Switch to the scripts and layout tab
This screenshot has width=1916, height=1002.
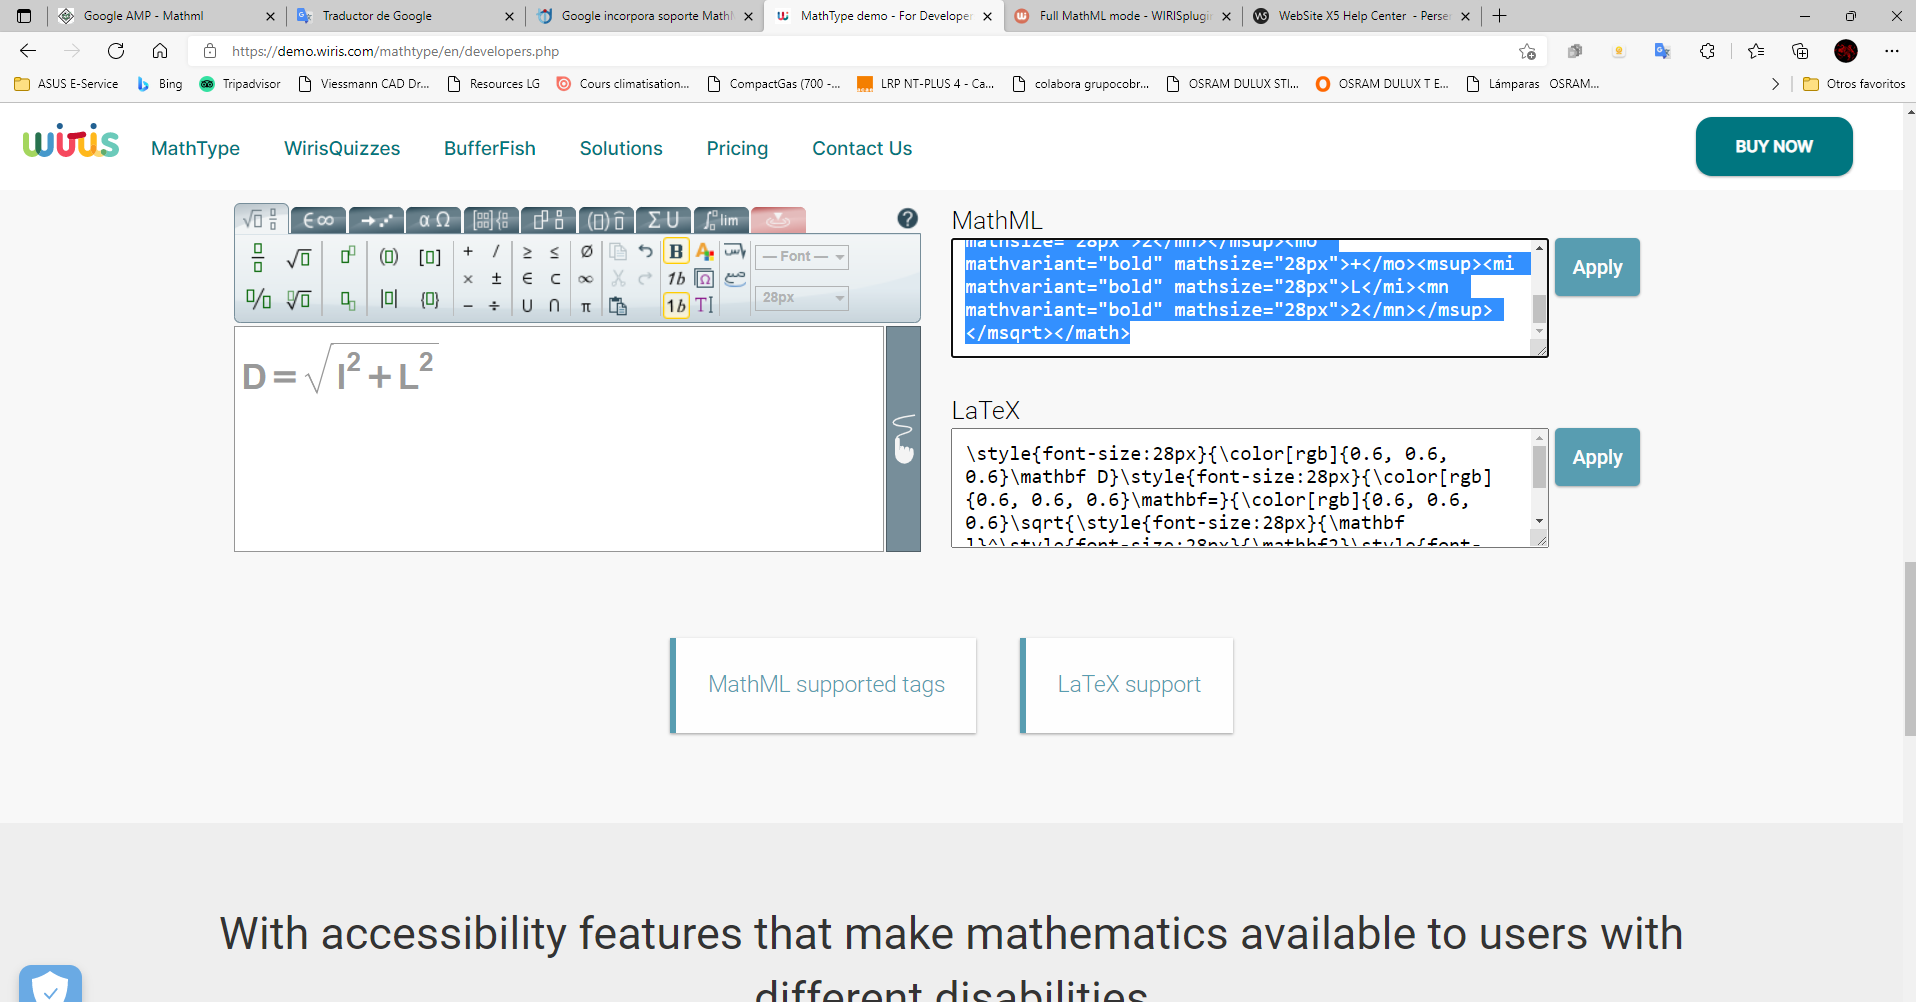pyautogui.click(x=549, y=220)
